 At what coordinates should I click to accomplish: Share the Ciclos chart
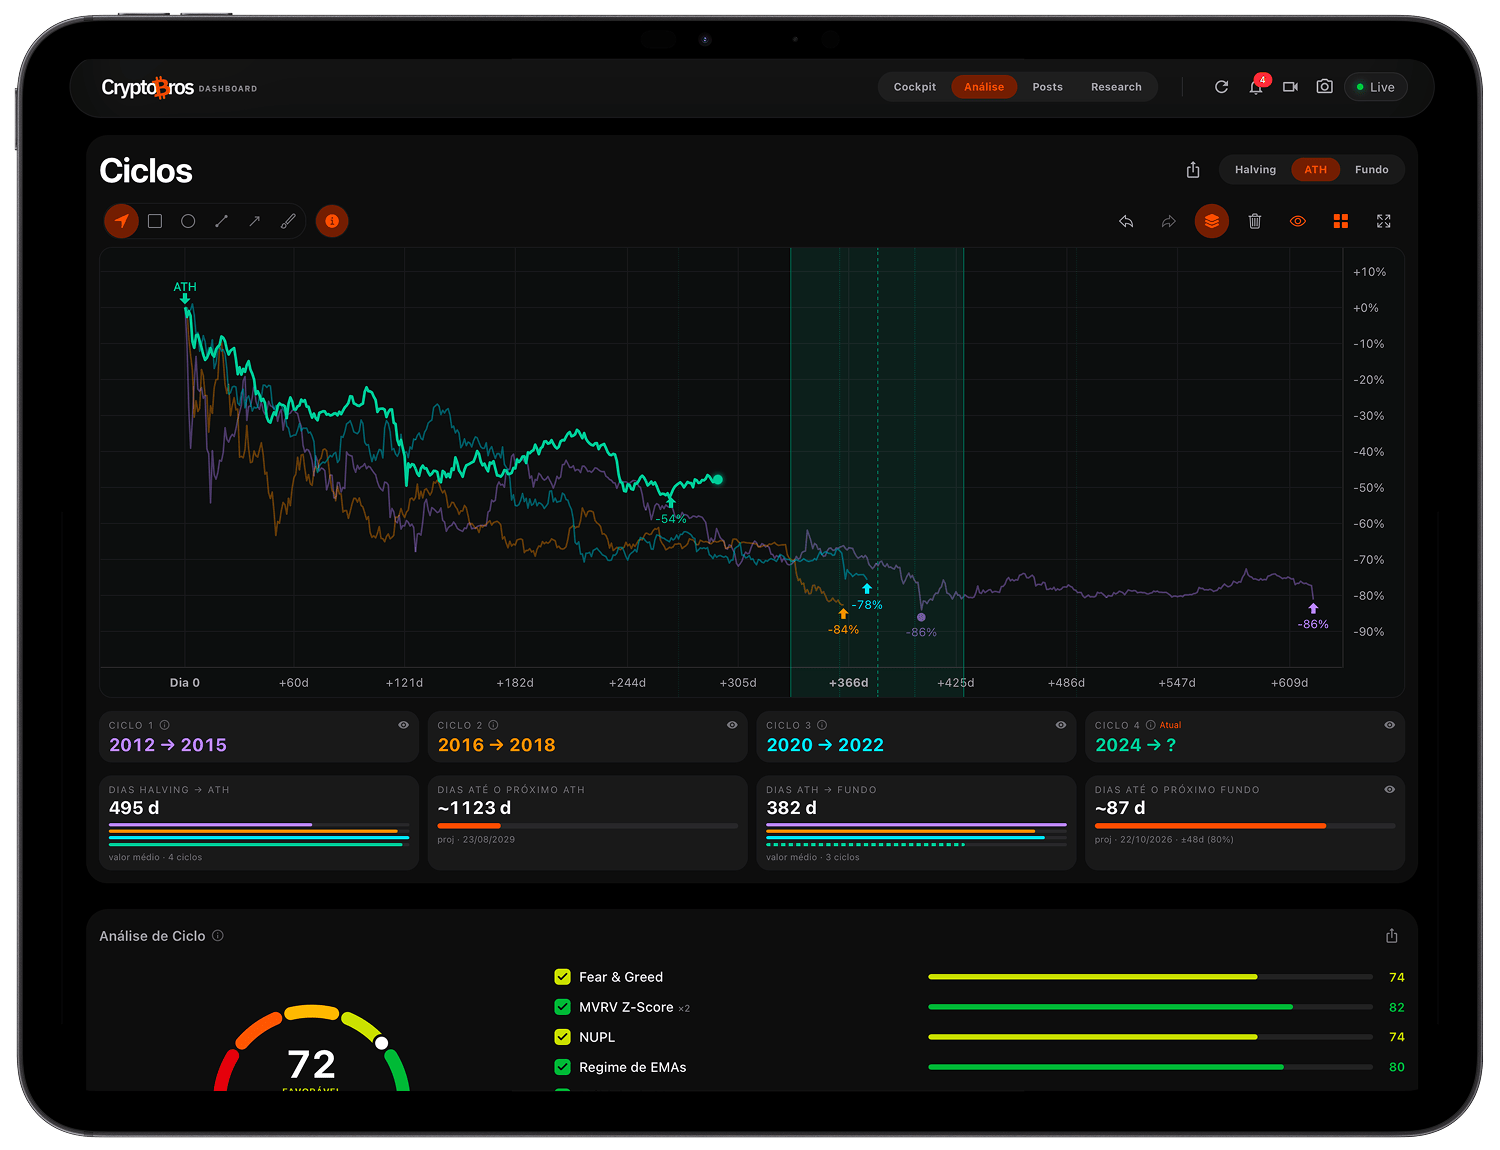coord(1193,170)
